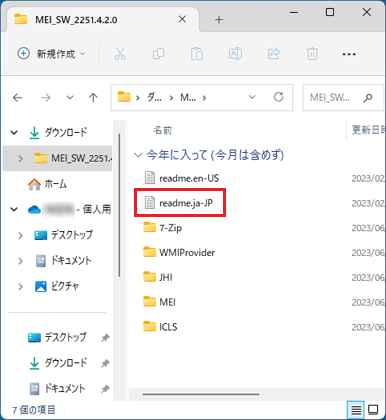Click the Share icon in toolbar
386x420 pixels.
coord(274,54)
